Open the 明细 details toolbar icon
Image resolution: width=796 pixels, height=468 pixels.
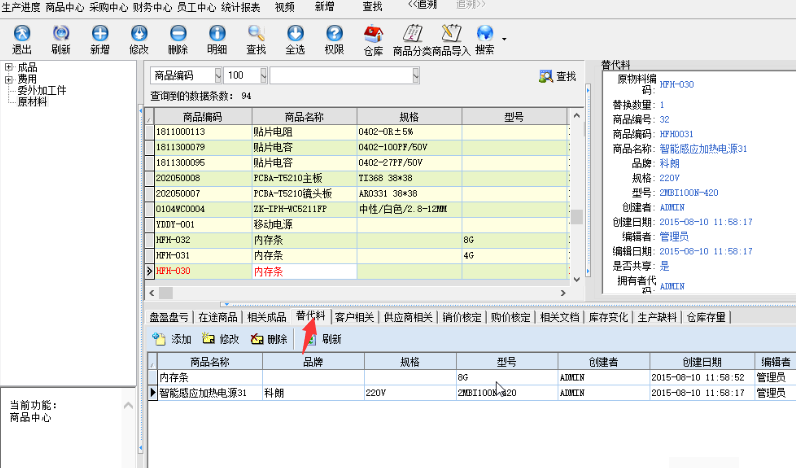click(x=217, y=40)
